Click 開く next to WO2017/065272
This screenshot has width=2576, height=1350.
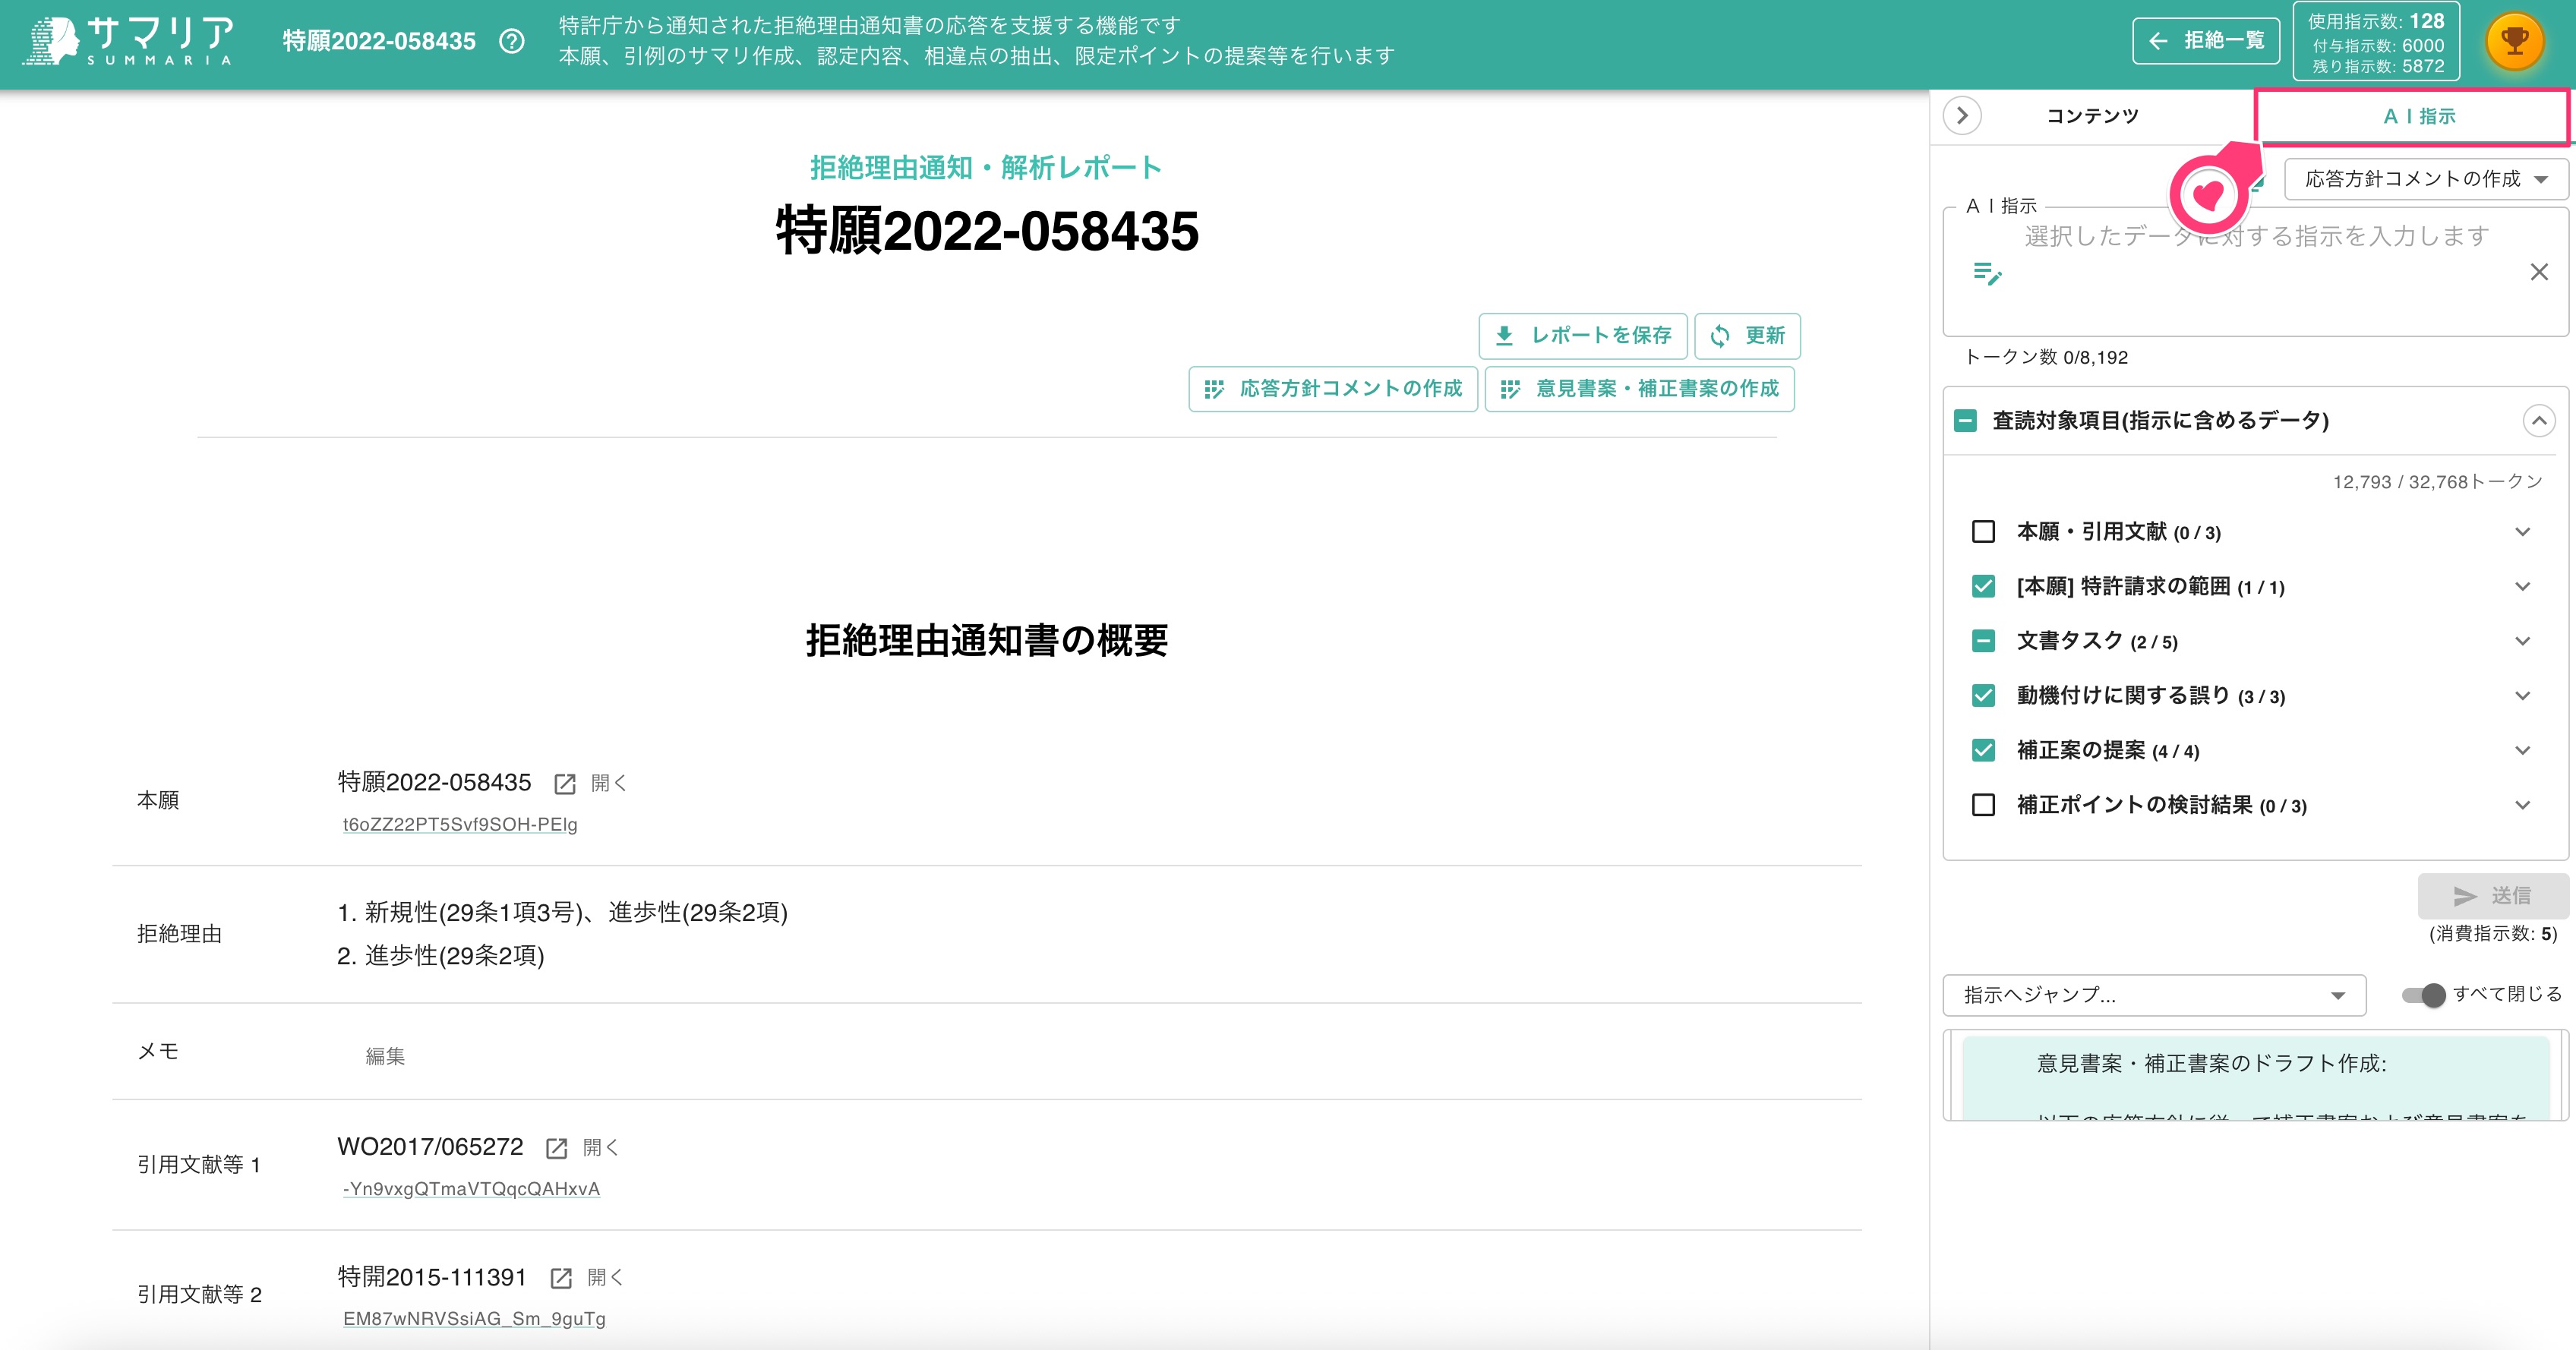coord(600,1148)
